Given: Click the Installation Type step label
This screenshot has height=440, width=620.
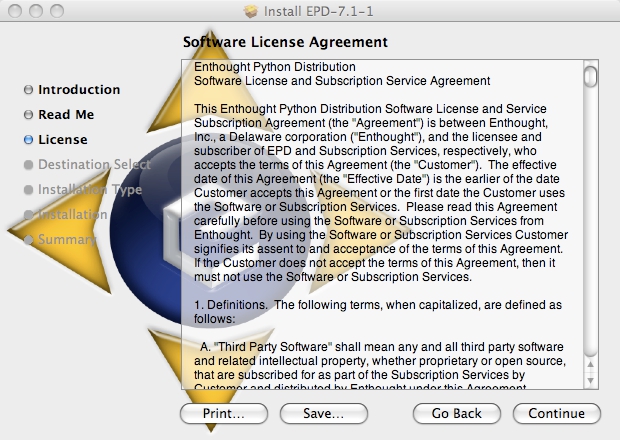Looking at the screenshot, I should [90, 190].
